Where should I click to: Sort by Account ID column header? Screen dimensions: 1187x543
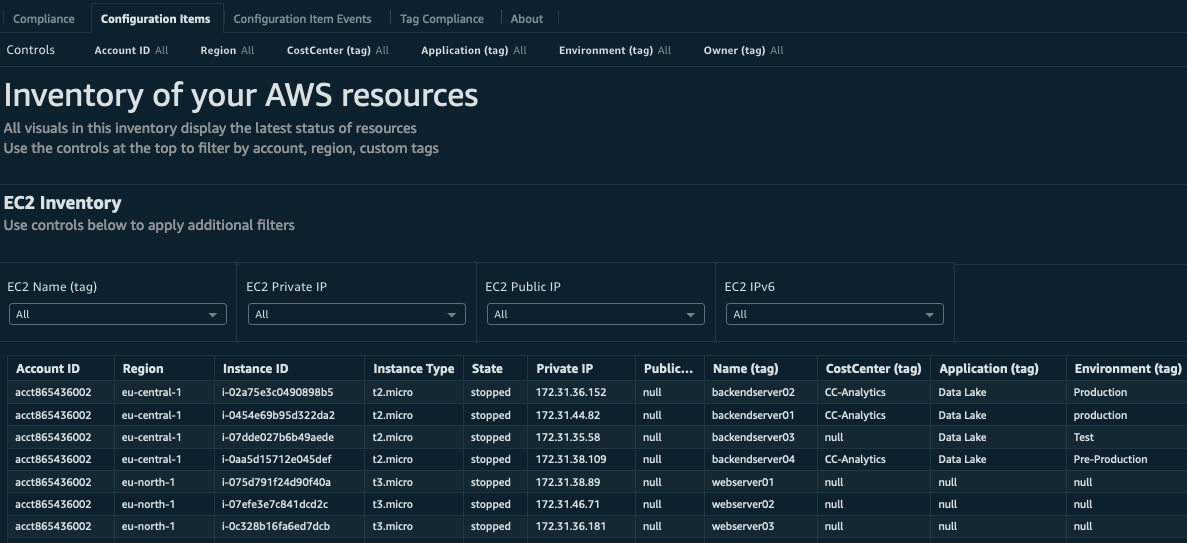[x=48, y=369]
